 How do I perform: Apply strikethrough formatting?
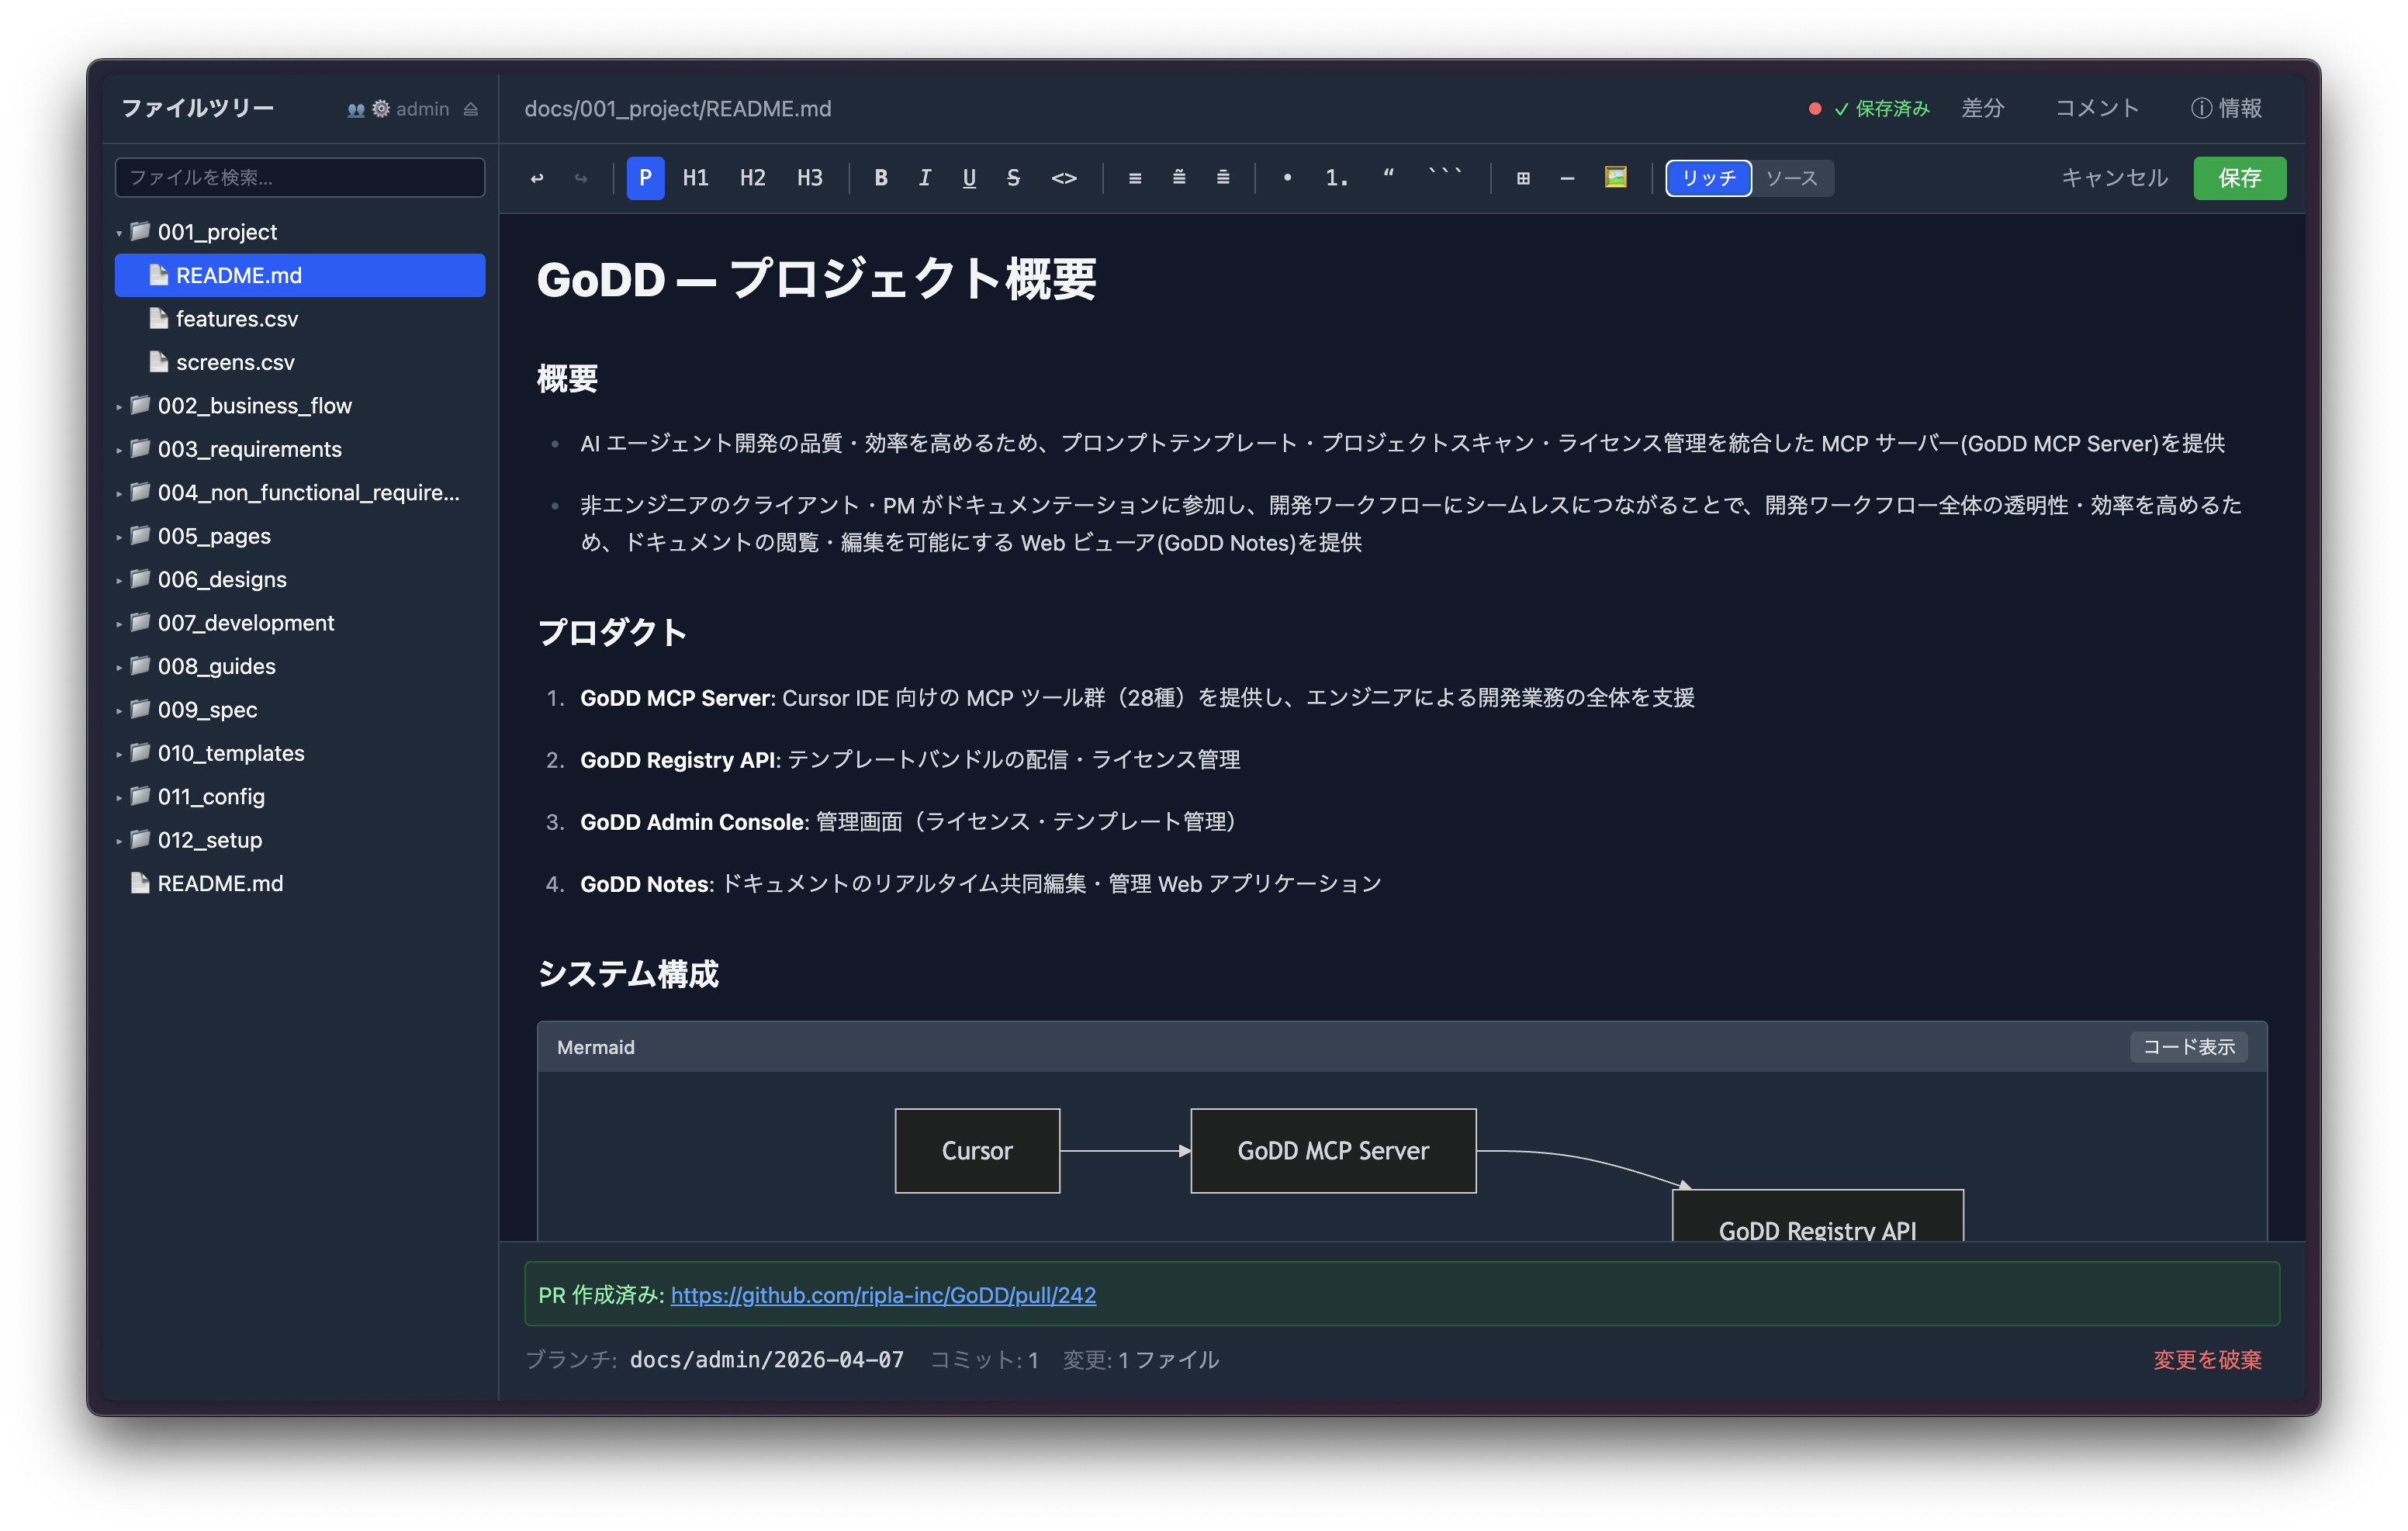(x=1013, y=178)
